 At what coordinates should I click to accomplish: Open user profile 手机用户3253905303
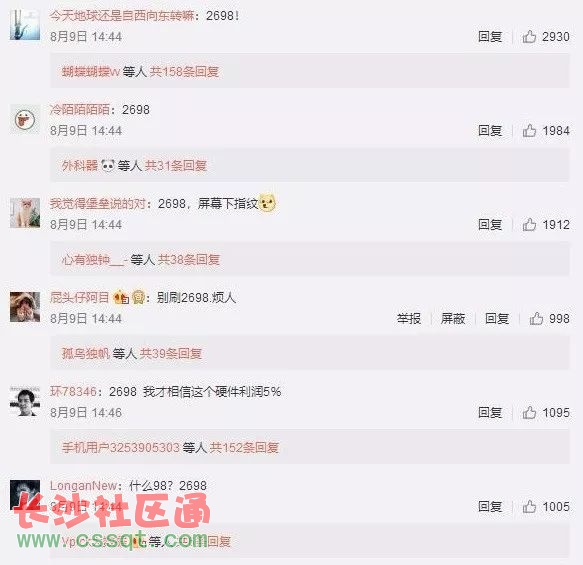coord(121,448)
